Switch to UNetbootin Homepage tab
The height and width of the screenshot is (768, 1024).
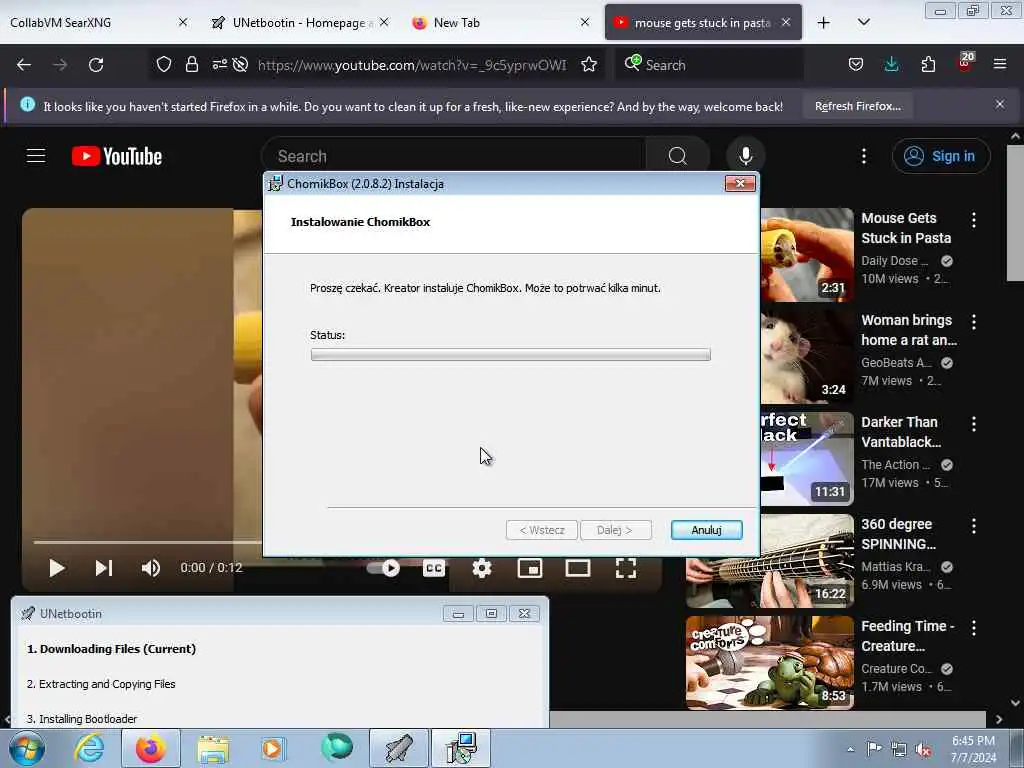click(298, 23)
